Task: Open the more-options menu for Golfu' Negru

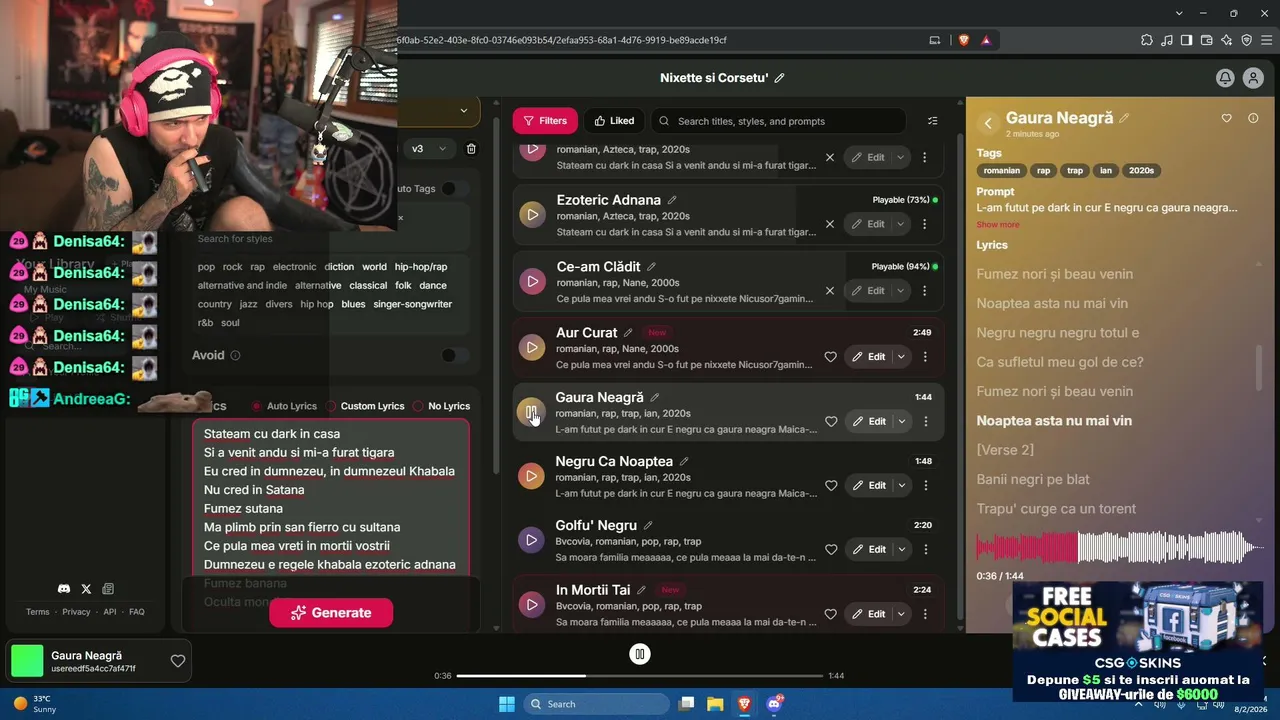Action: coord(925,550)
